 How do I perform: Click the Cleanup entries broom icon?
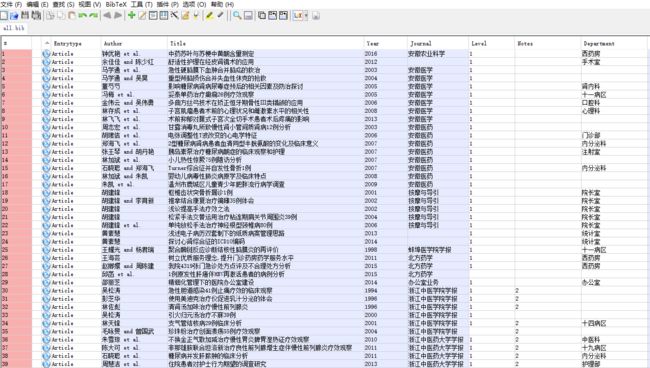pyautogui.click(x=185, y=16)
